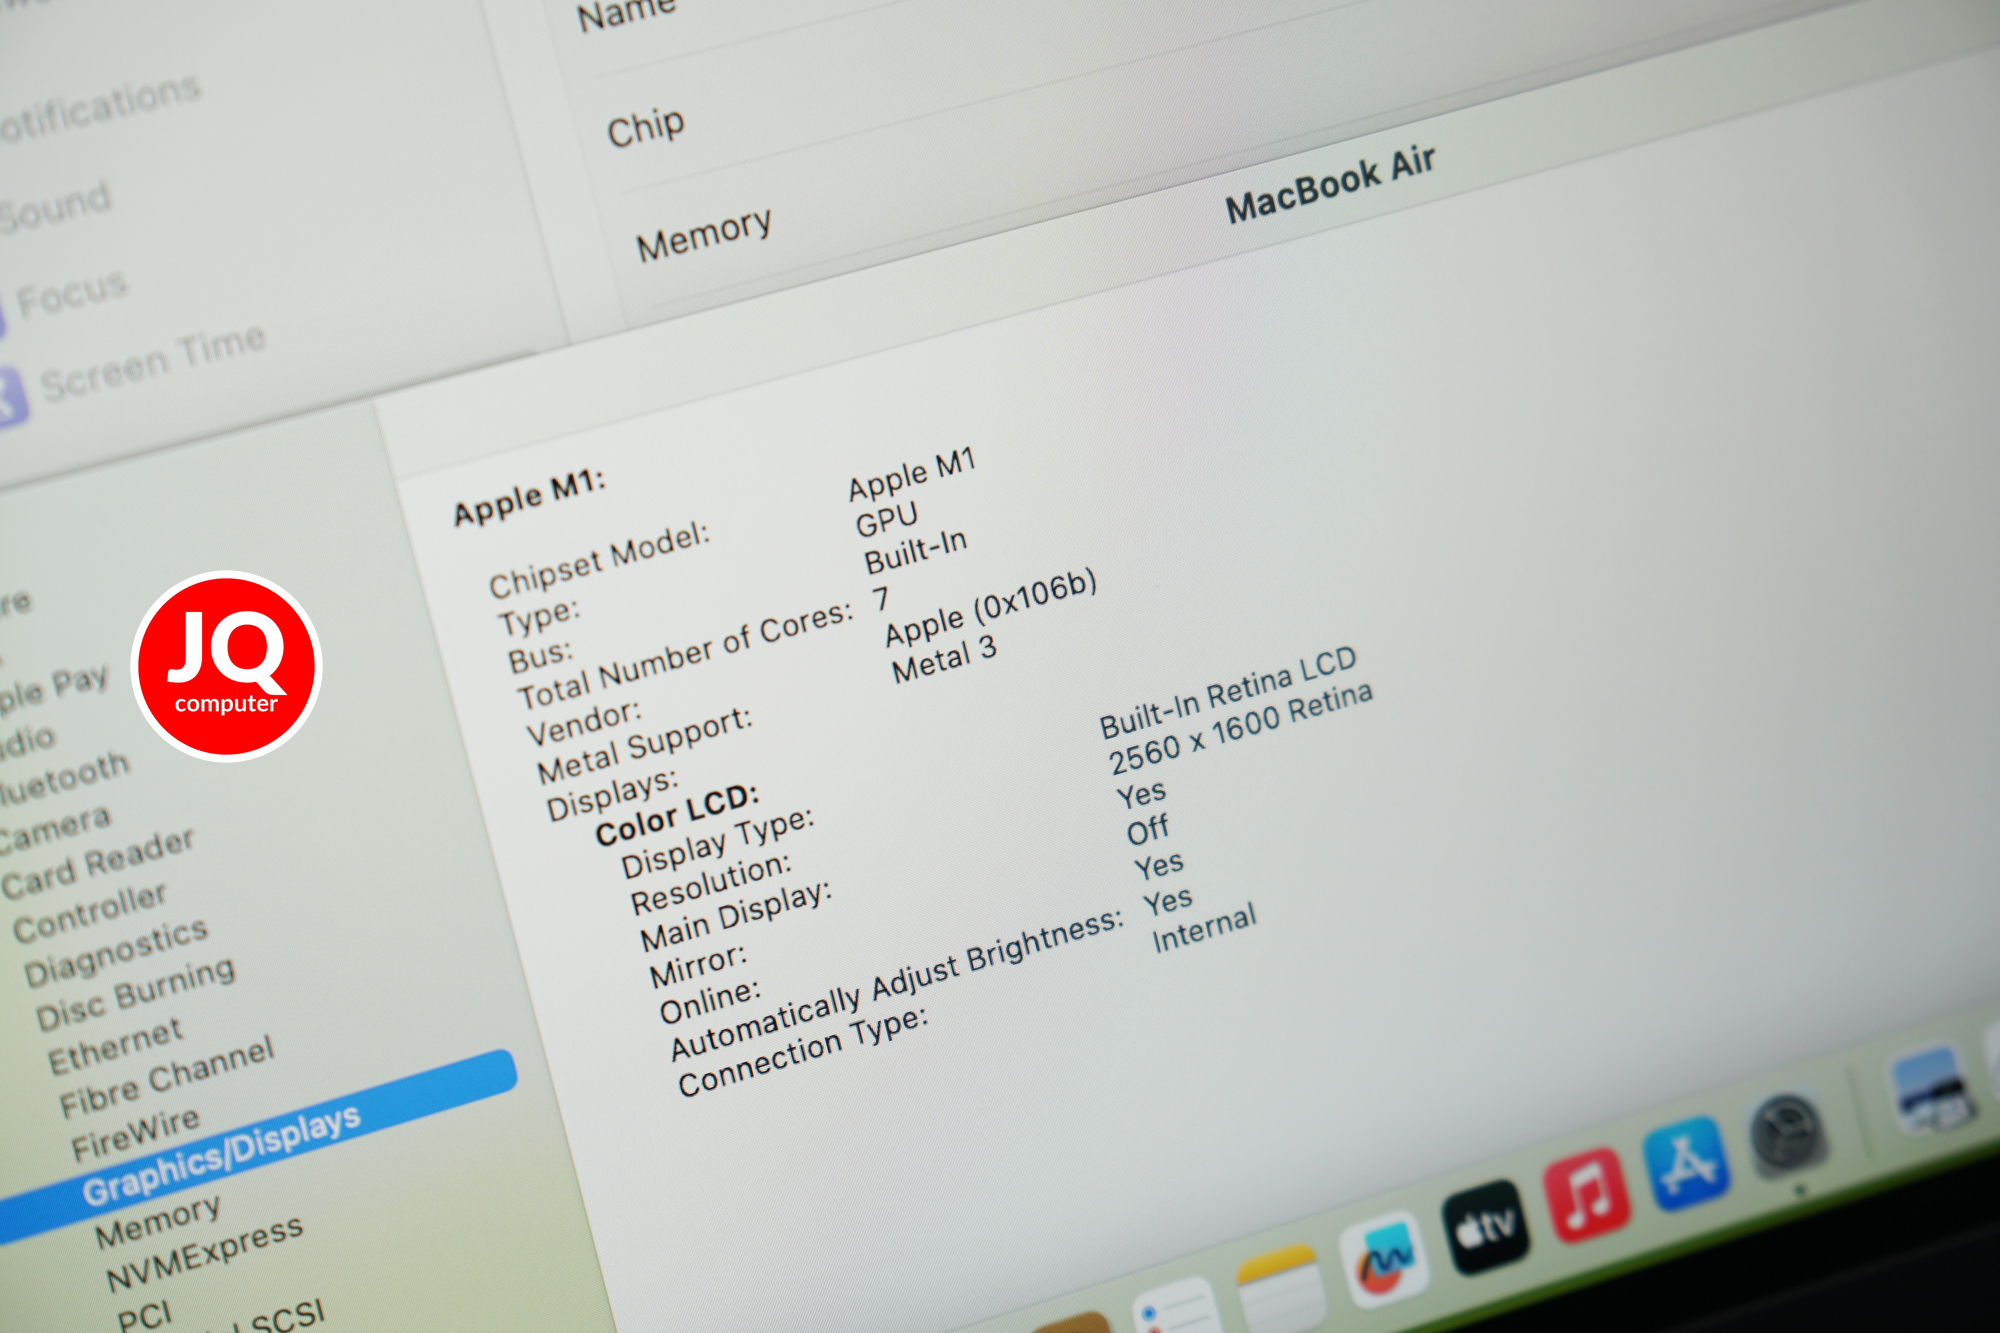Open the App Store from the Dock

tap(1688, 1164)
